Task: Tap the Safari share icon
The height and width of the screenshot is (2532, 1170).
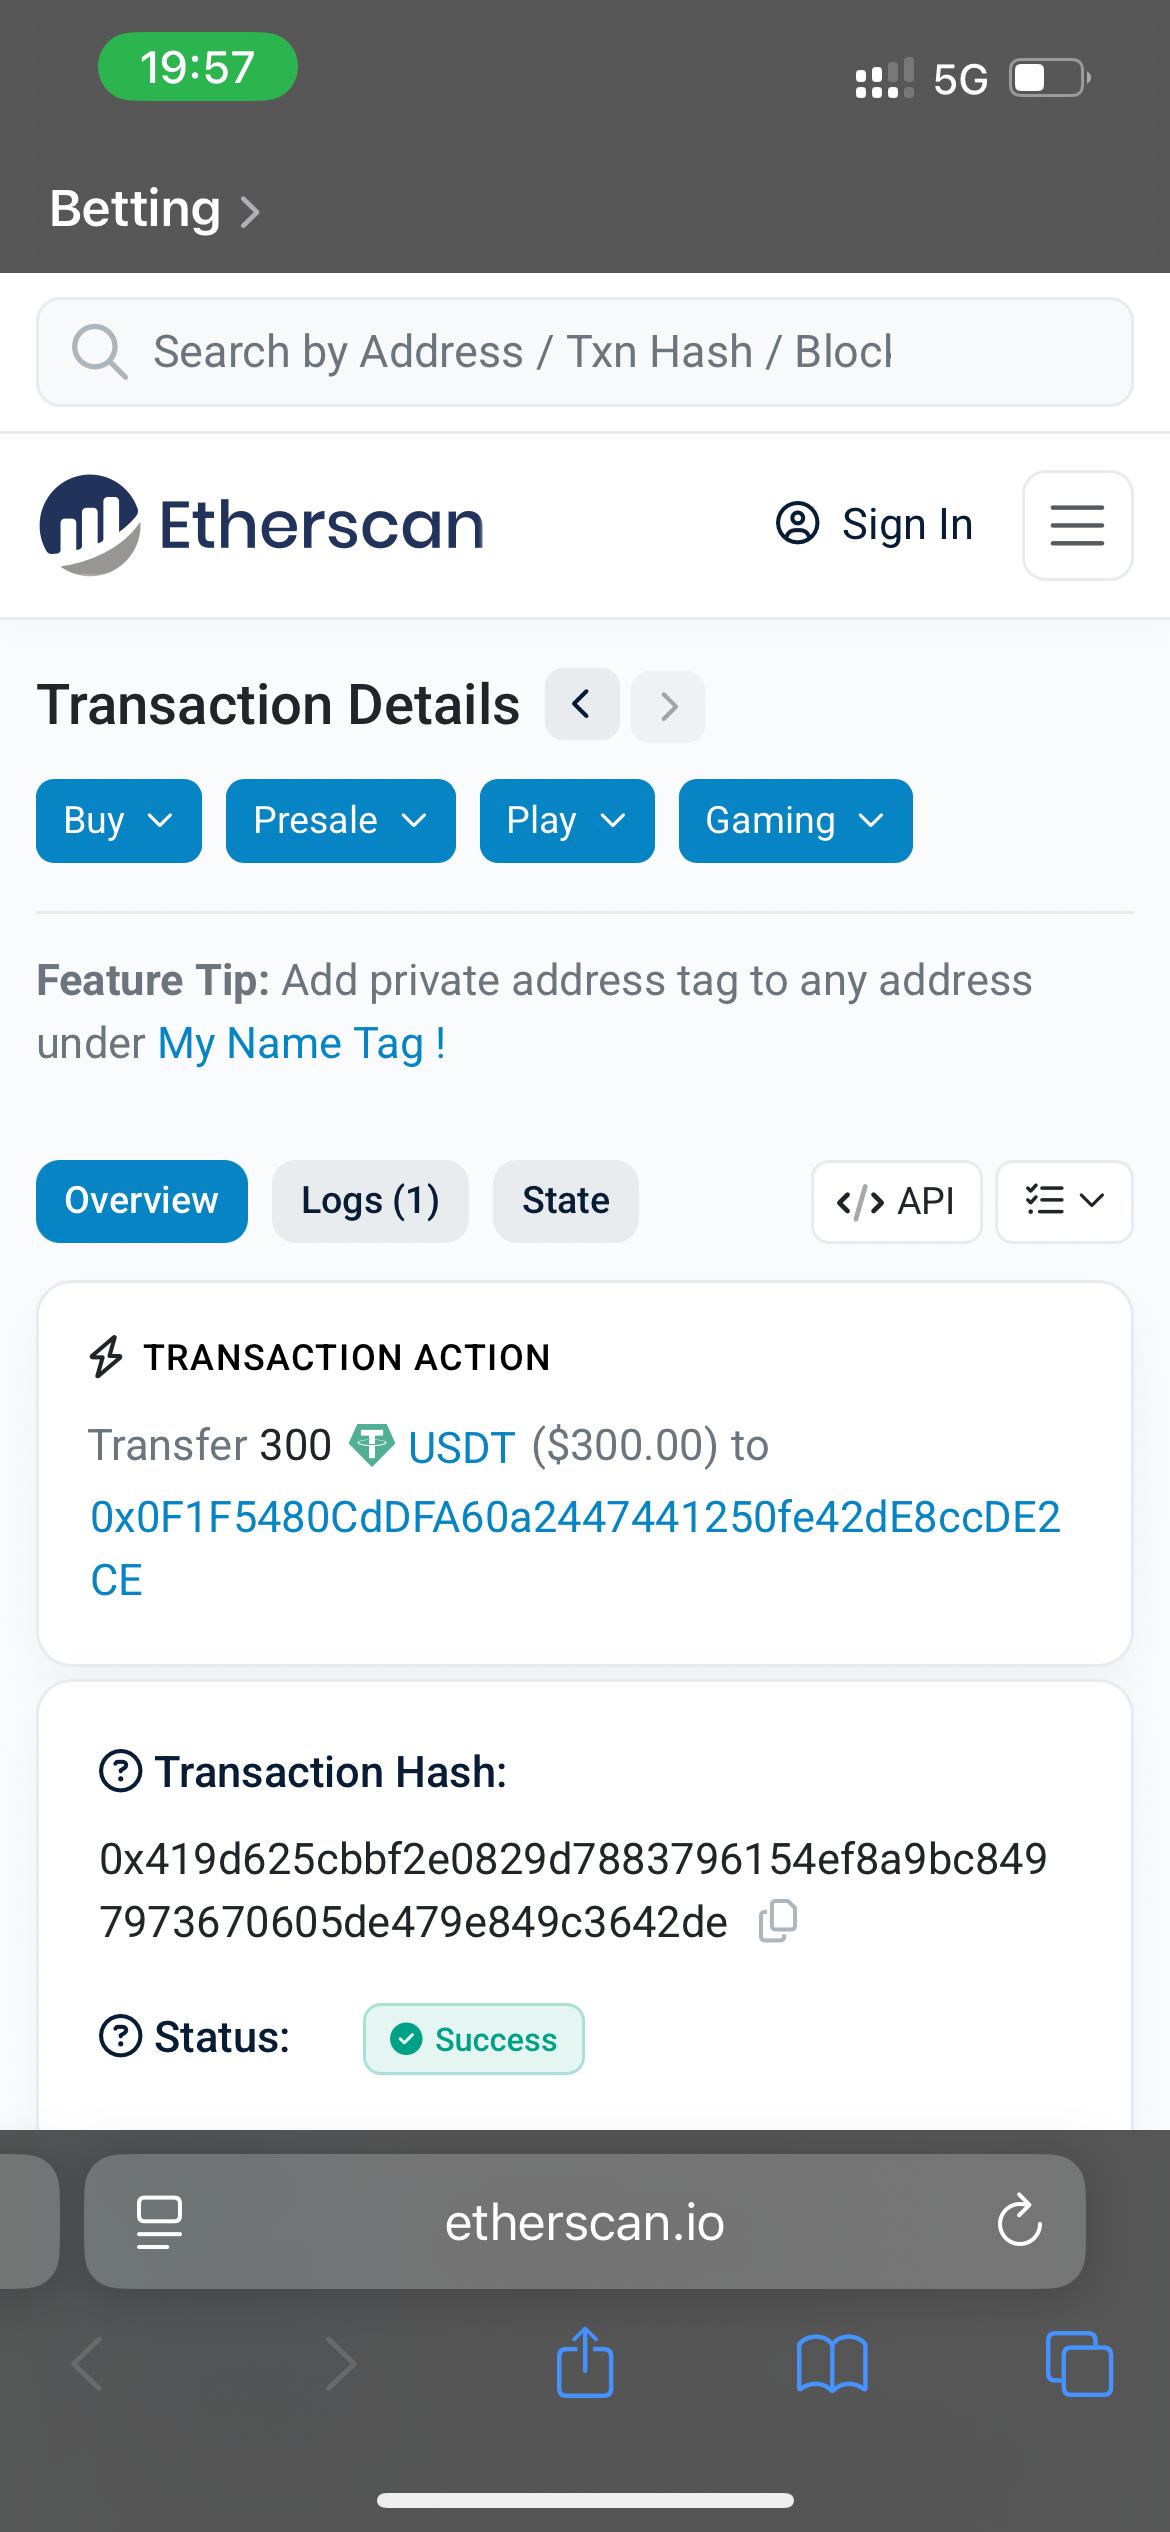Action: click(x=585, y=2364)
